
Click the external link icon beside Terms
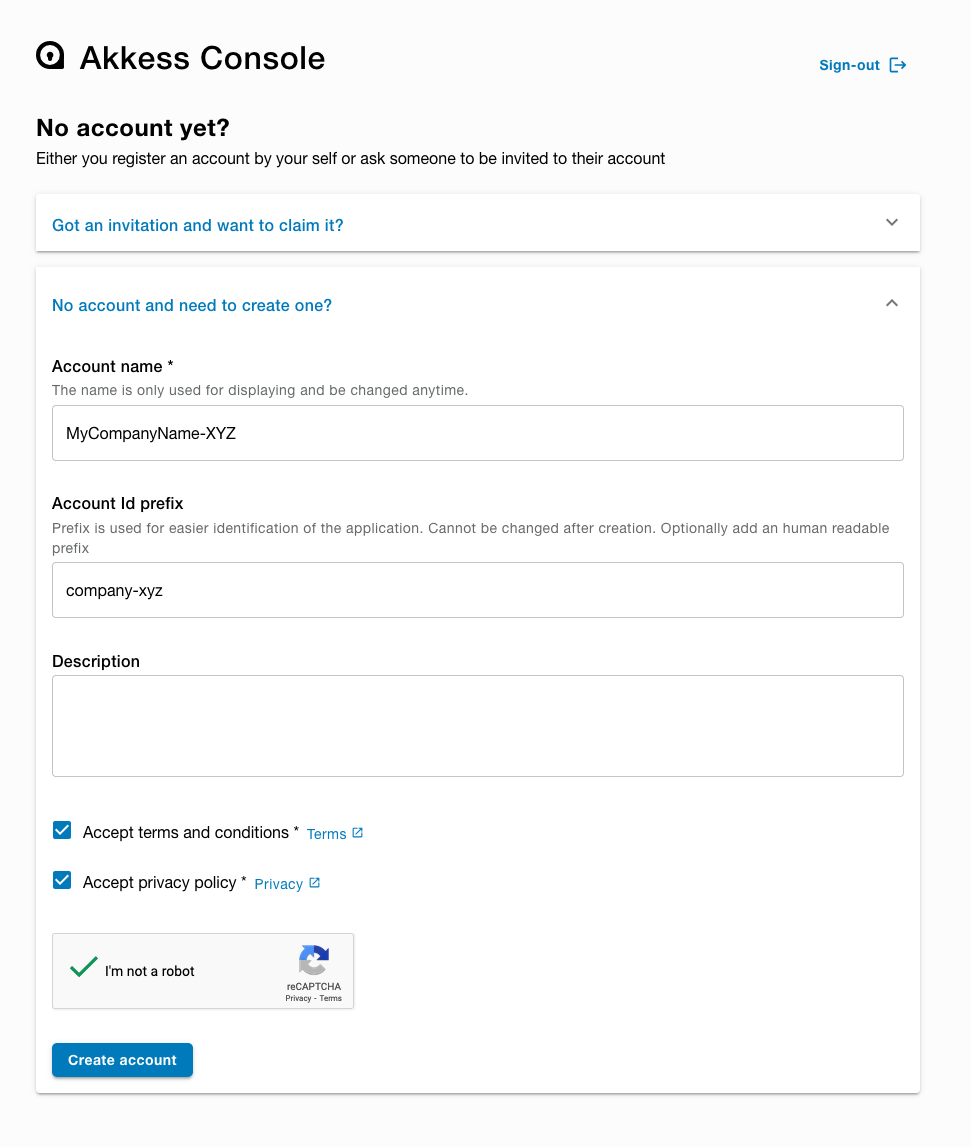(358, 831)
